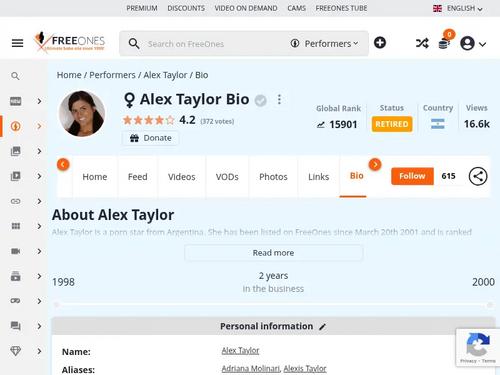Viewport: 500px width, 375px height.
Task: Go to Home in breadcrumb
Action: [x=69, y=75]
